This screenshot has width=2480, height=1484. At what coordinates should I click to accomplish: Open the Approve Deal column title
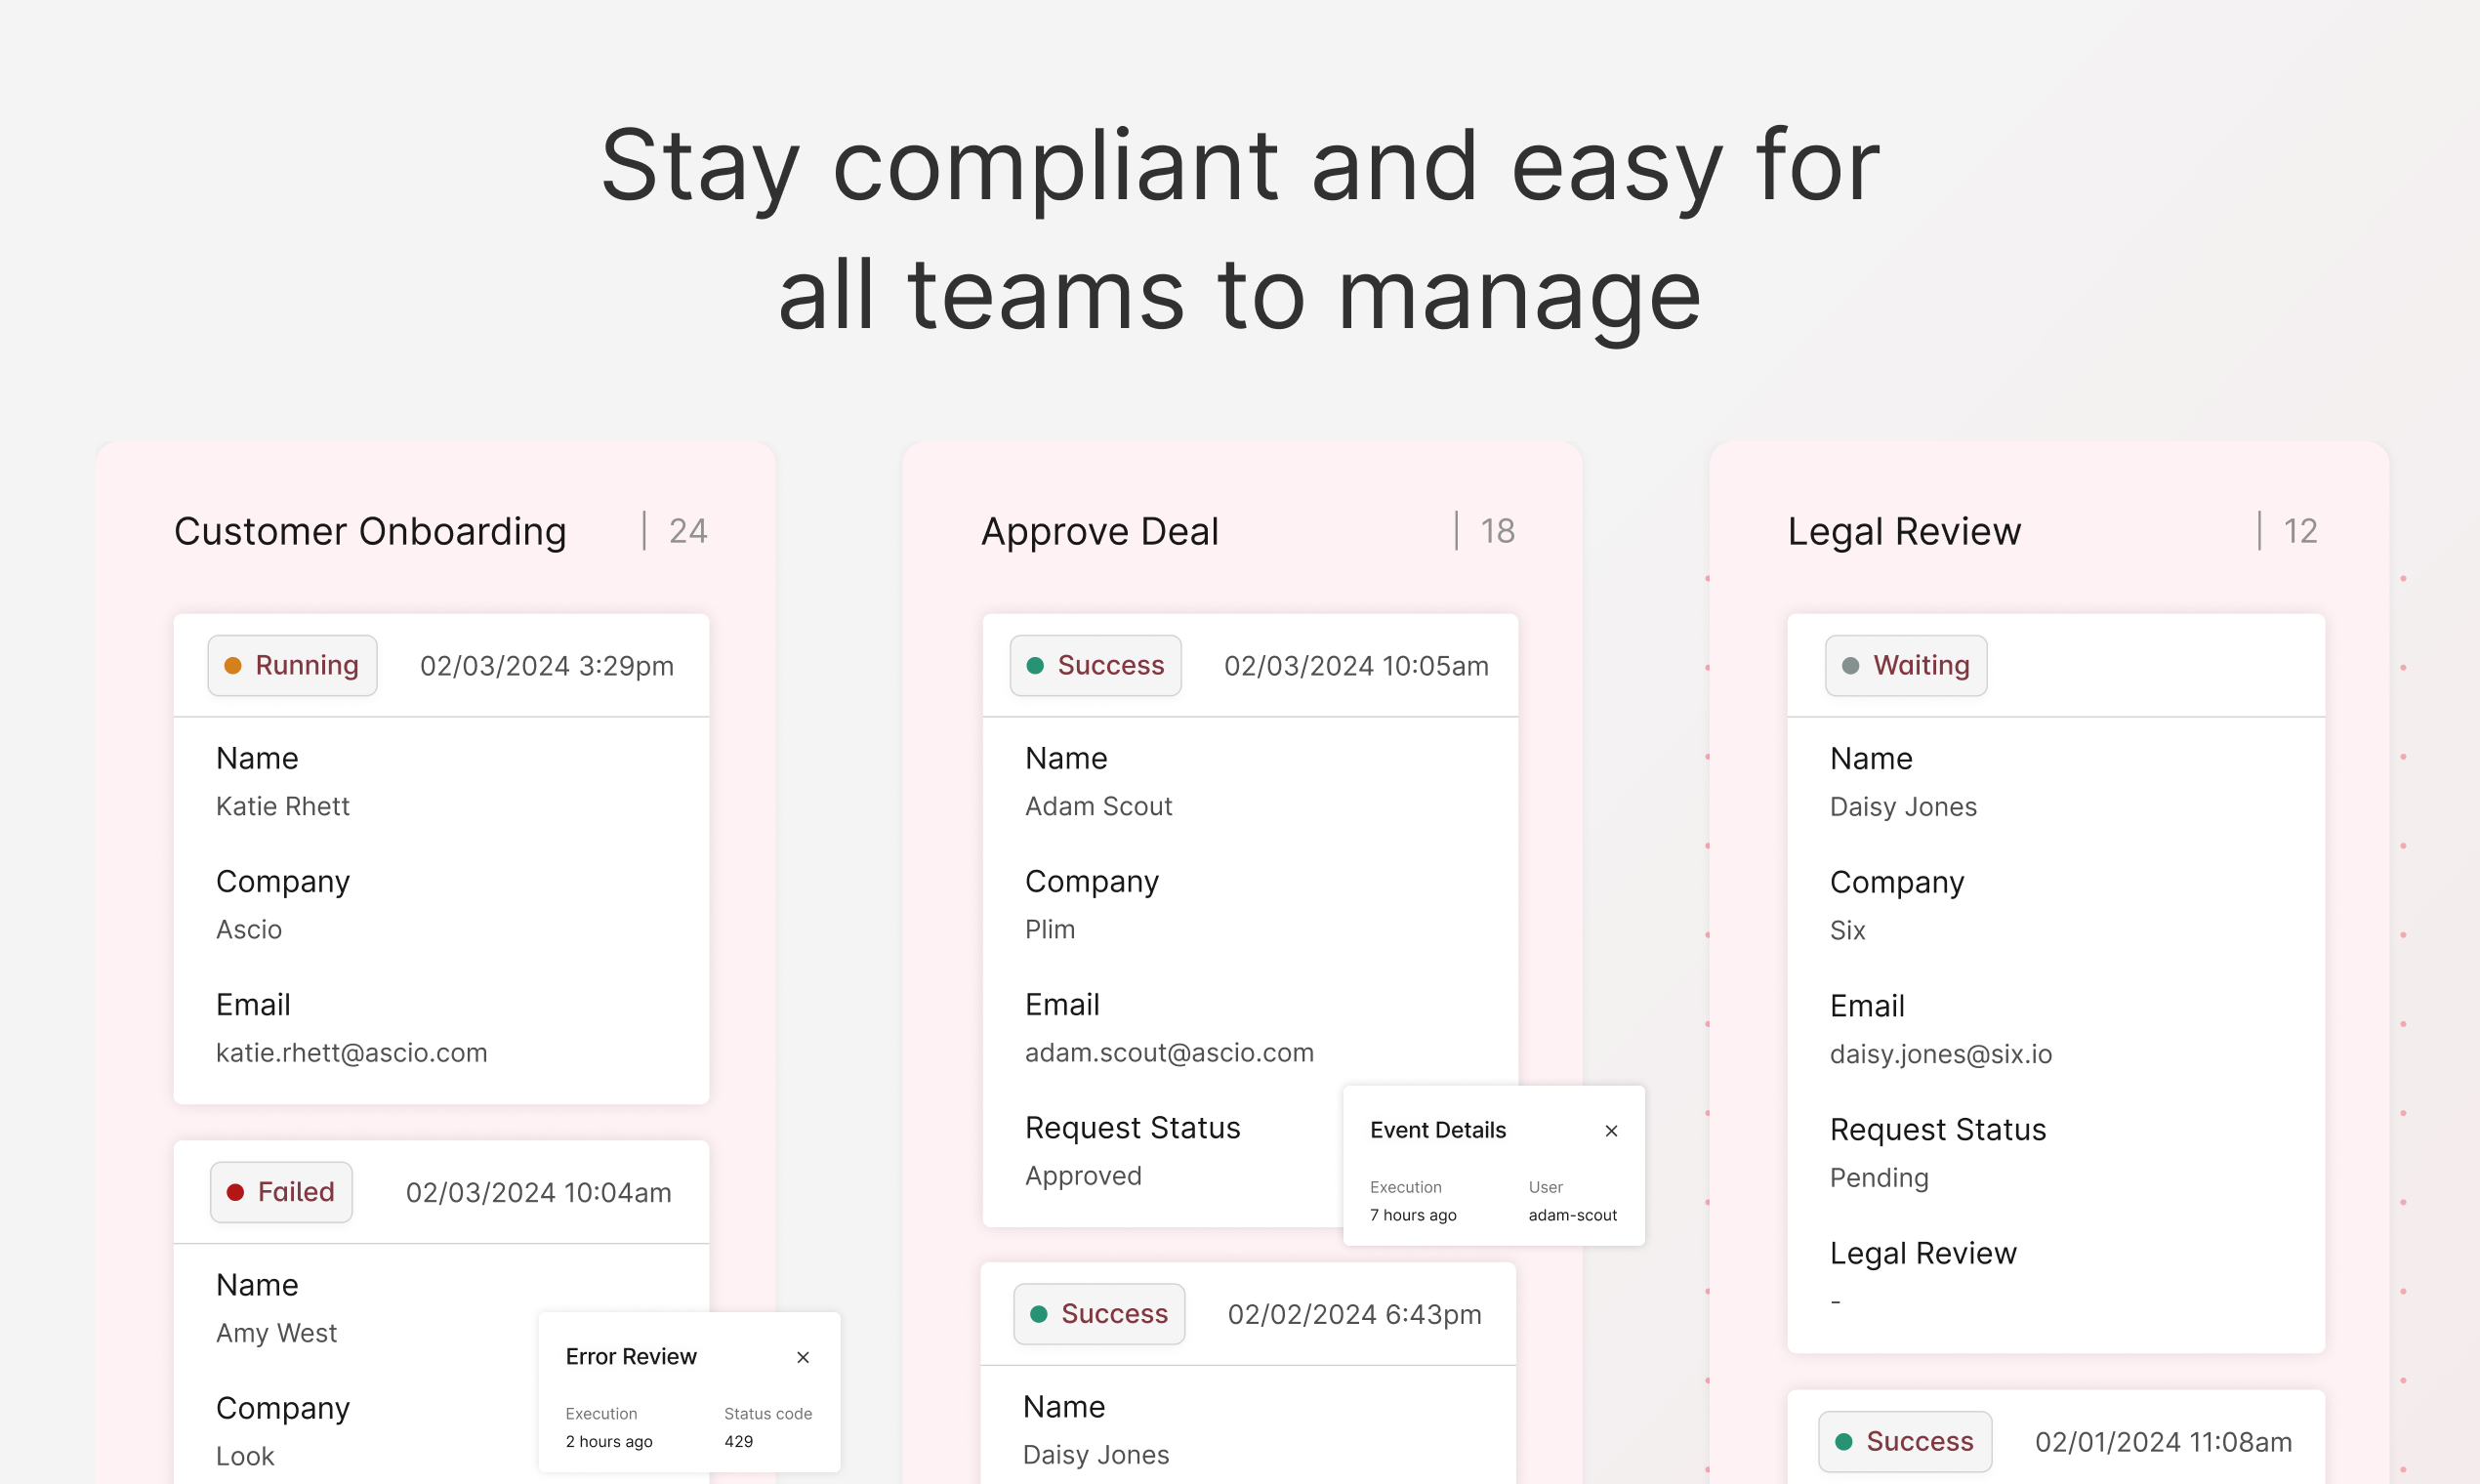1100,531
